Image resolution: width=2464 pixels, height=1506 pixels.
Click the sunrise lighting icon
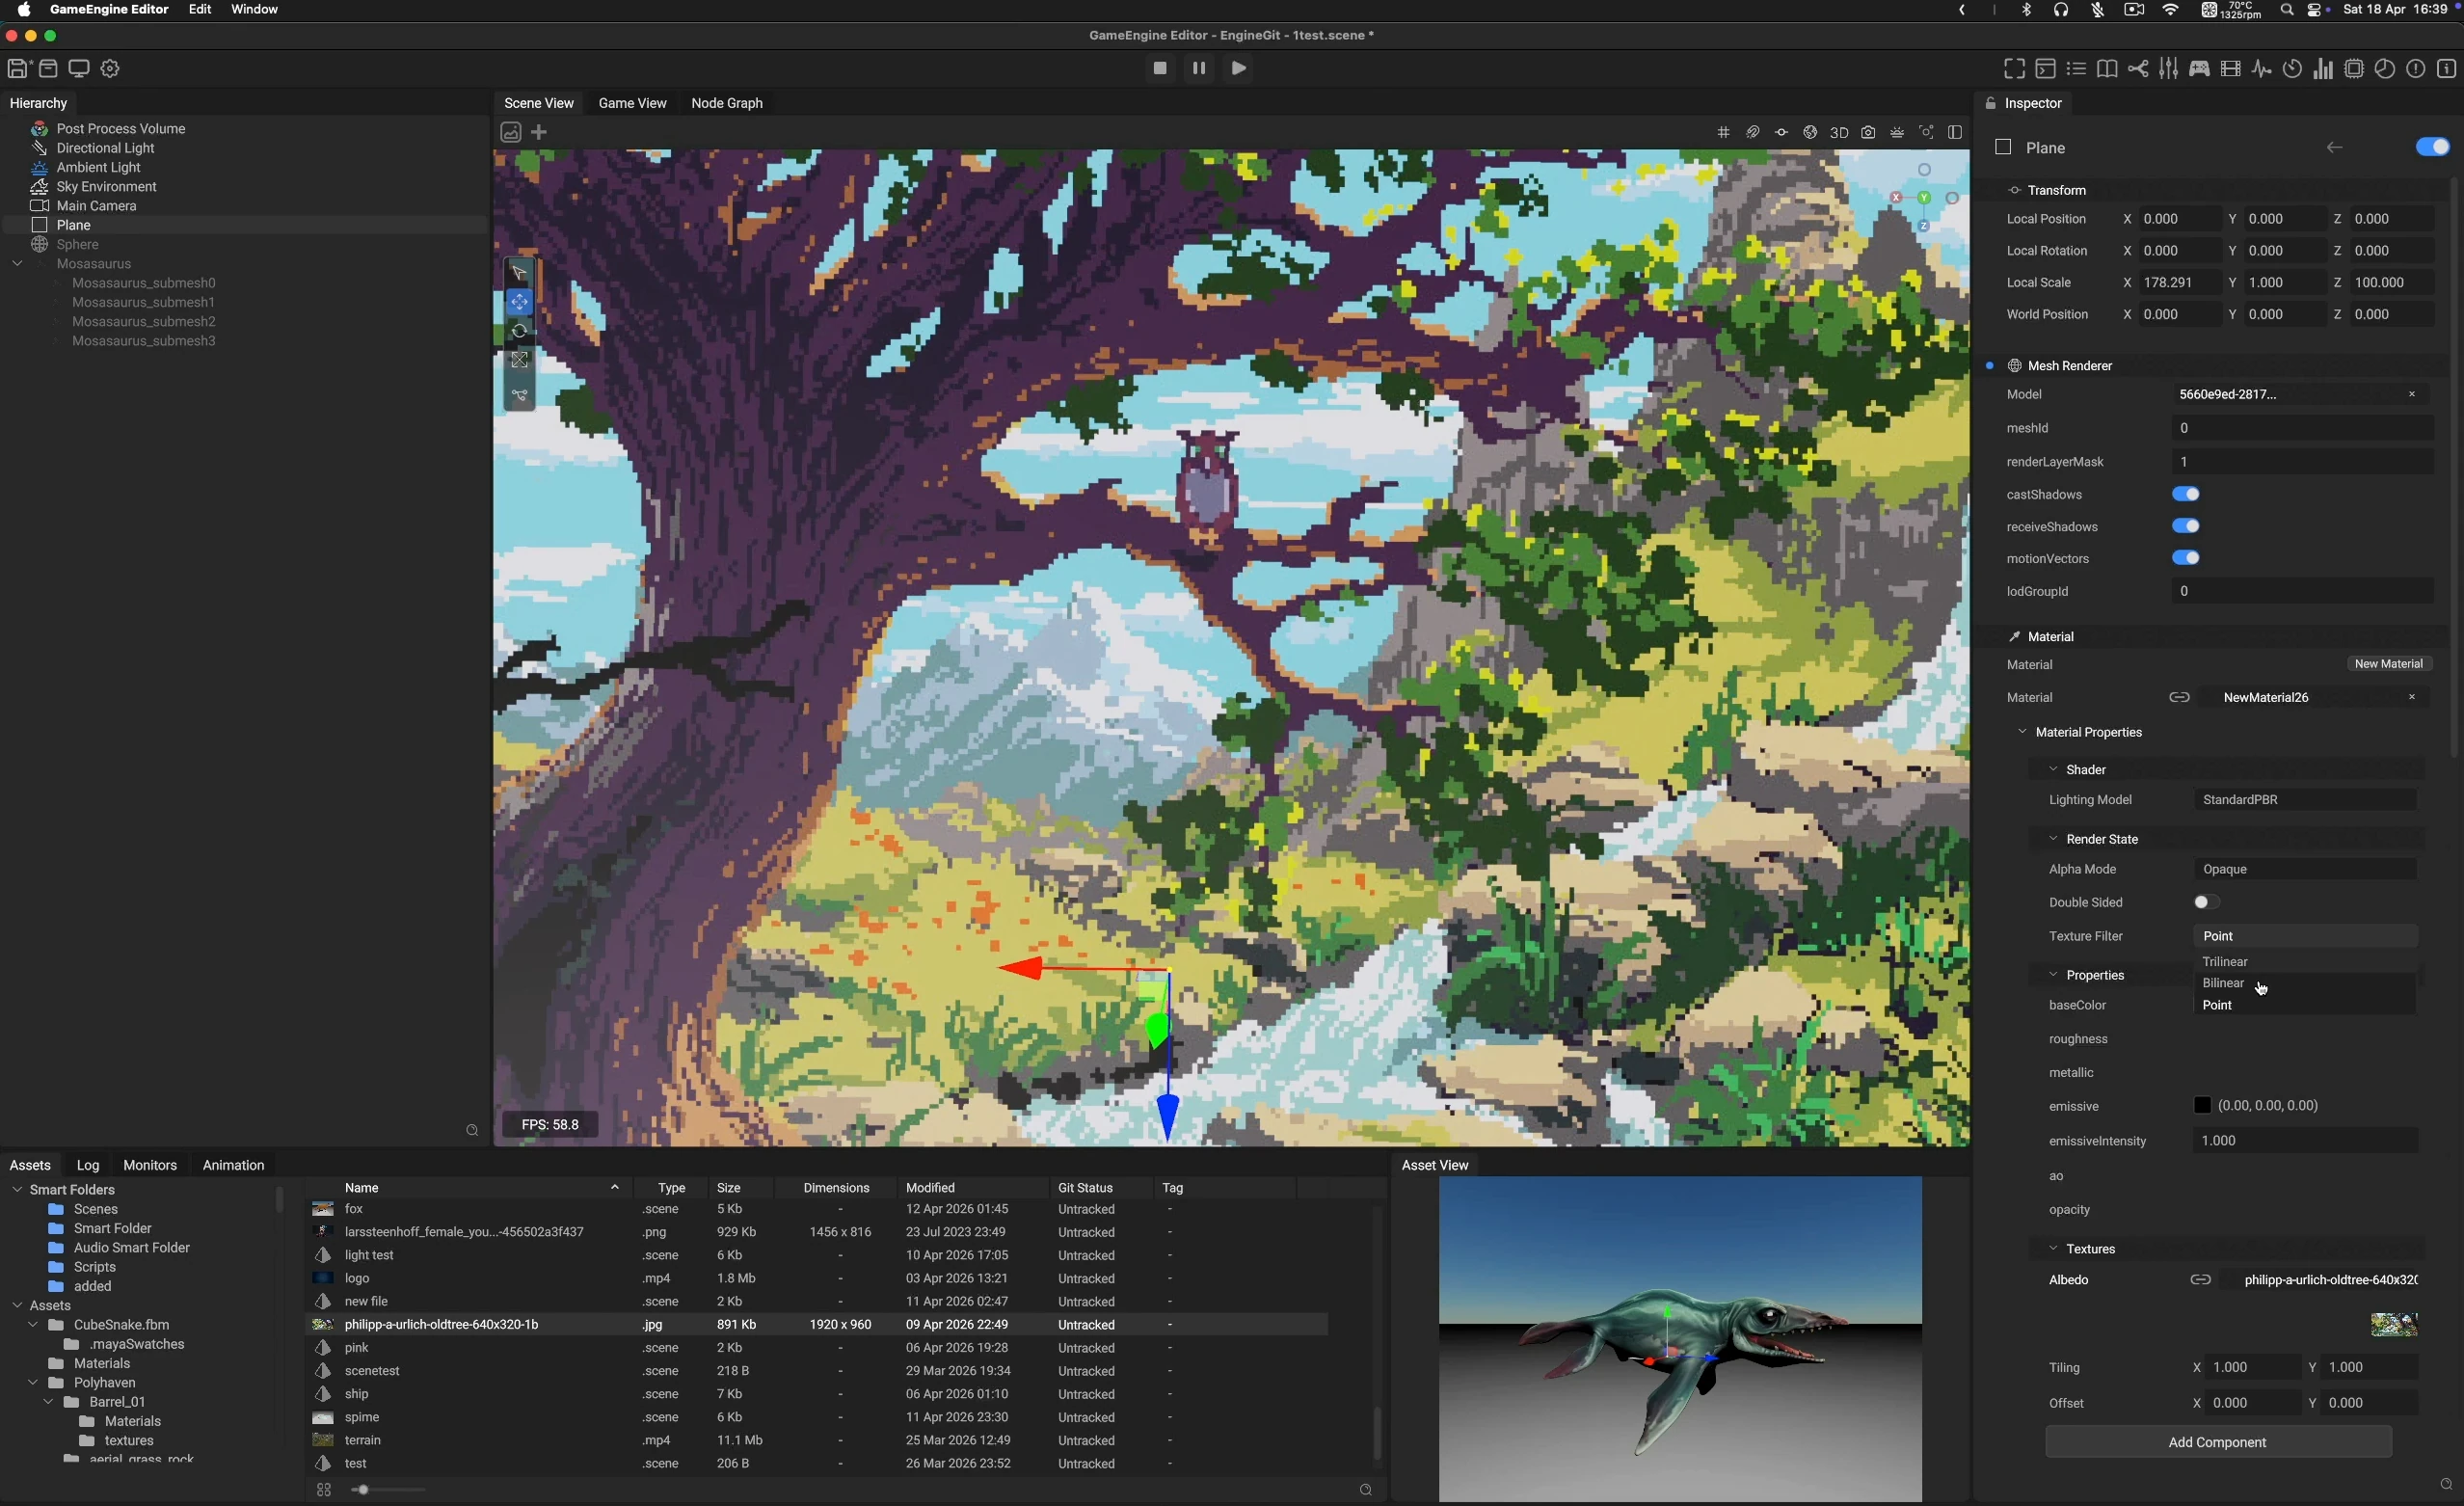click(1897, 132)
